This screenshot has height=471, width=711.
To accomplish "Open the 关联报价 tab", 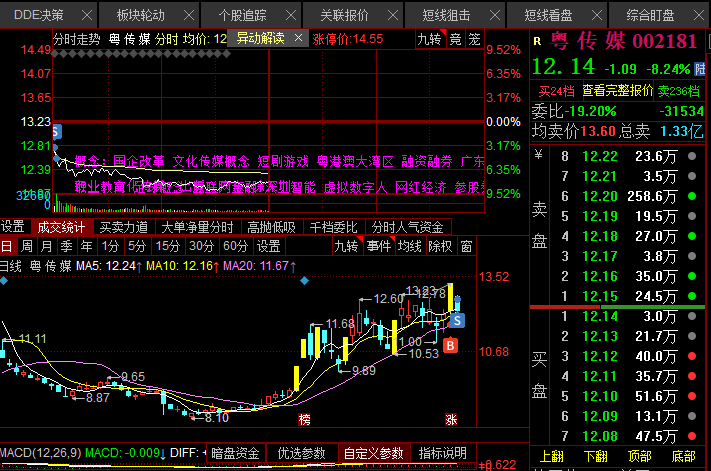I will 344,15.
